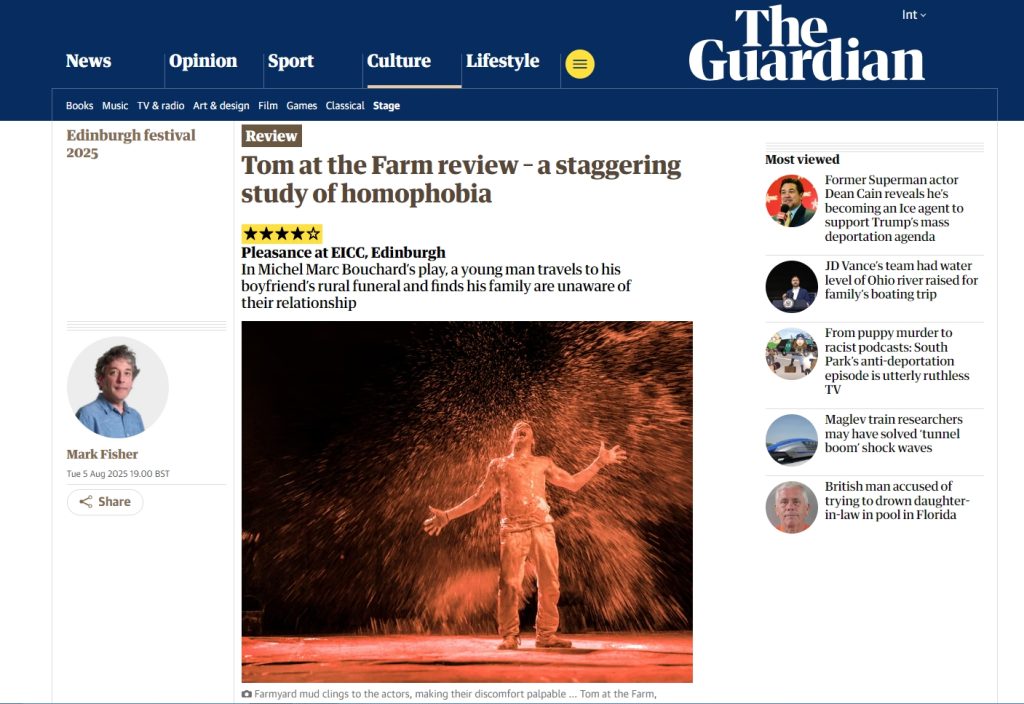Click the four-star rating badge
This screenshot has height=704, width=1024.
click(281, 234)
